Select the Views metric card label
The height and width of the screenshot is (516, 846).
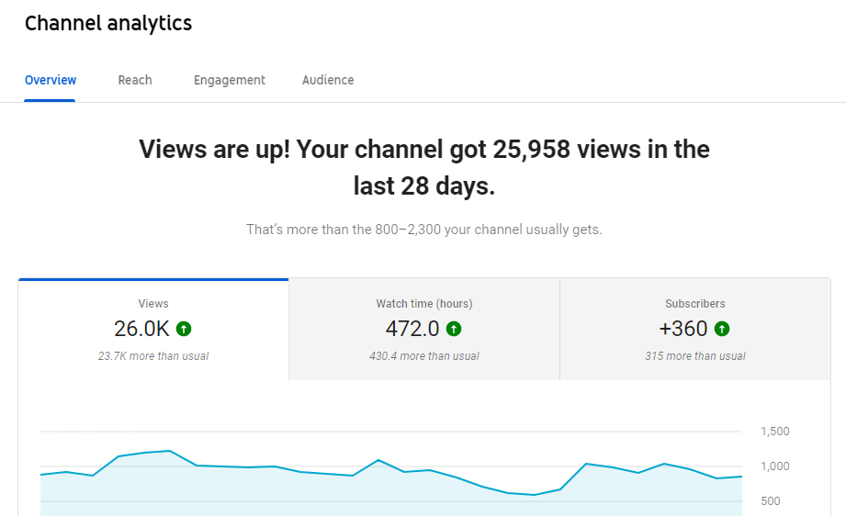(x=153, y=304)
